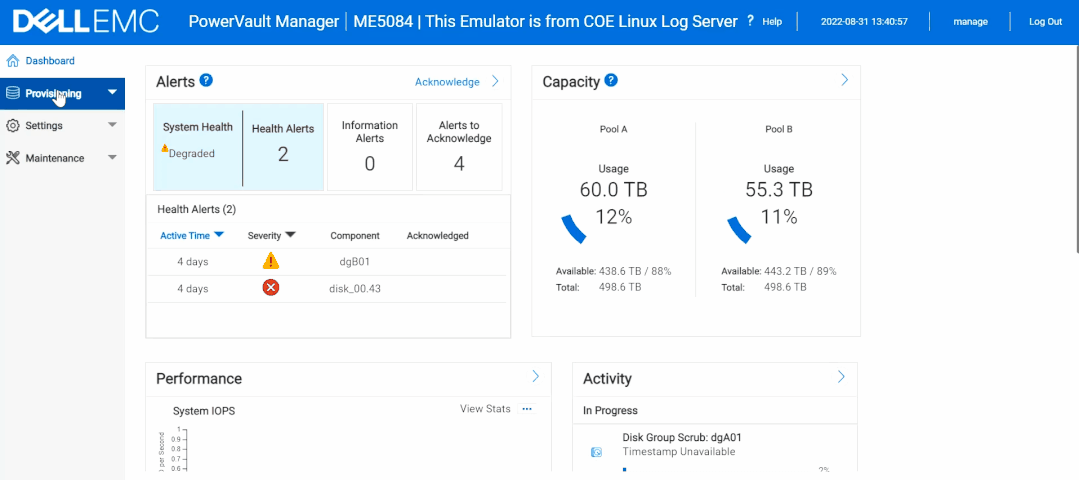Open the System IOPS ellipsis menu
Viewport: 1079px width, 480px height.
pos(527,409)
